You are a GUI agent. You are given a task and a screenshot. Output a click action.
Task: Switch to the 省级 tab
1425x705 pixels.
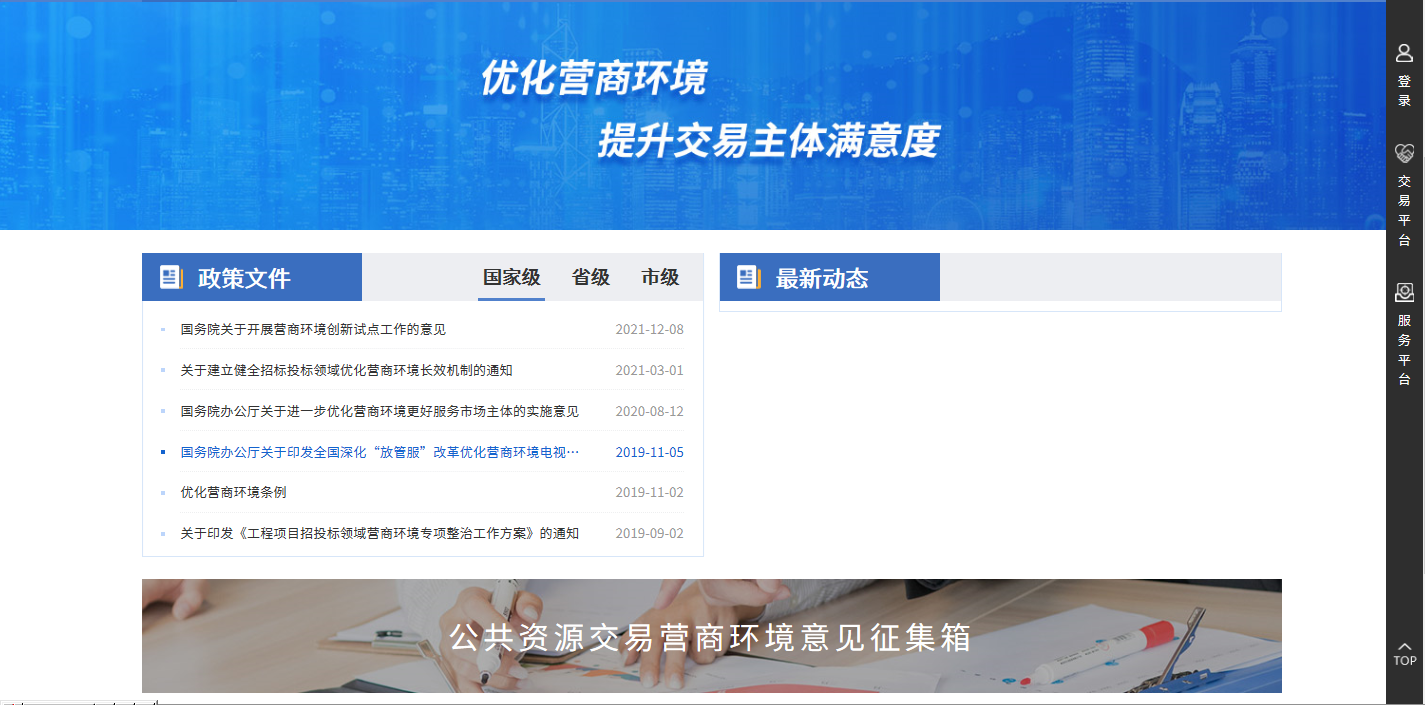590,278
